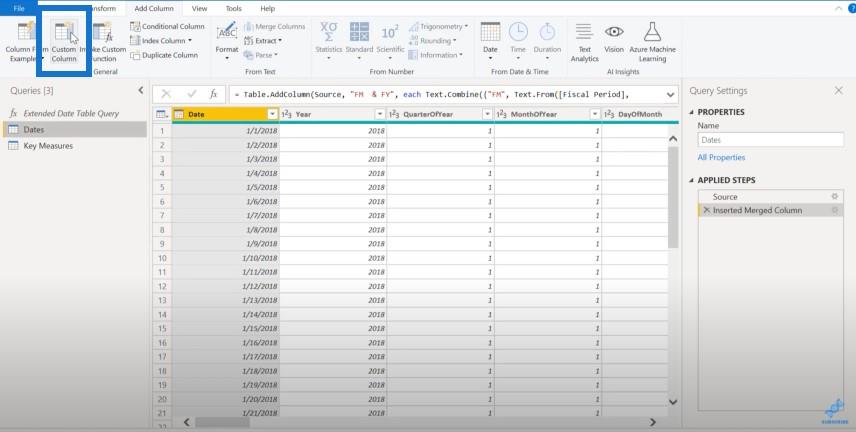Click the vertical scrollbar down arrow

[x=673, y=402]
